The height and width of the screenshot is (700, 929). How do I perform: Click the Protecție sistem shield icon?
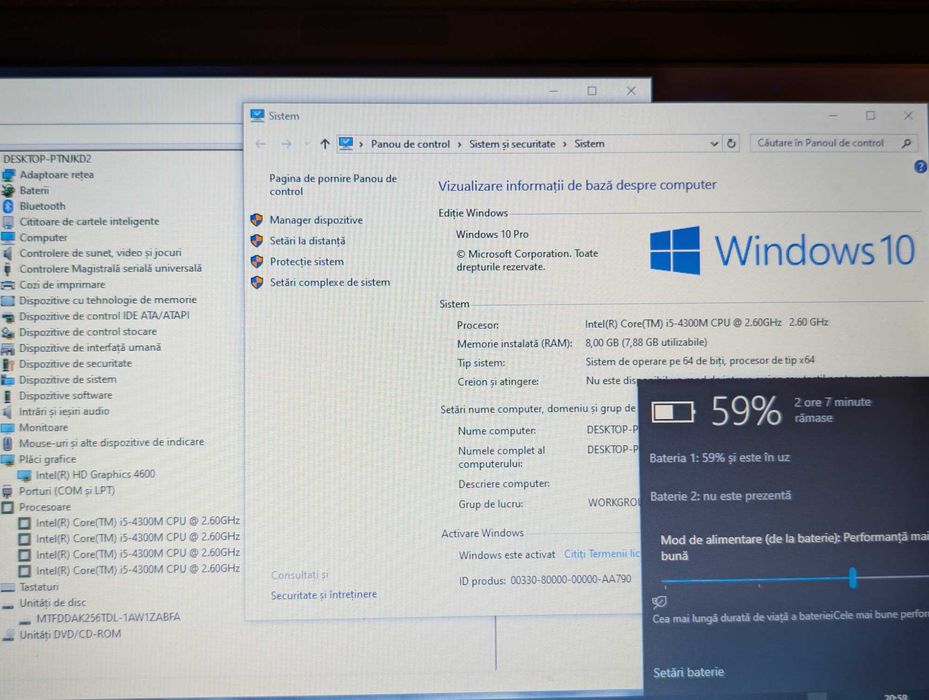(257, 261)
